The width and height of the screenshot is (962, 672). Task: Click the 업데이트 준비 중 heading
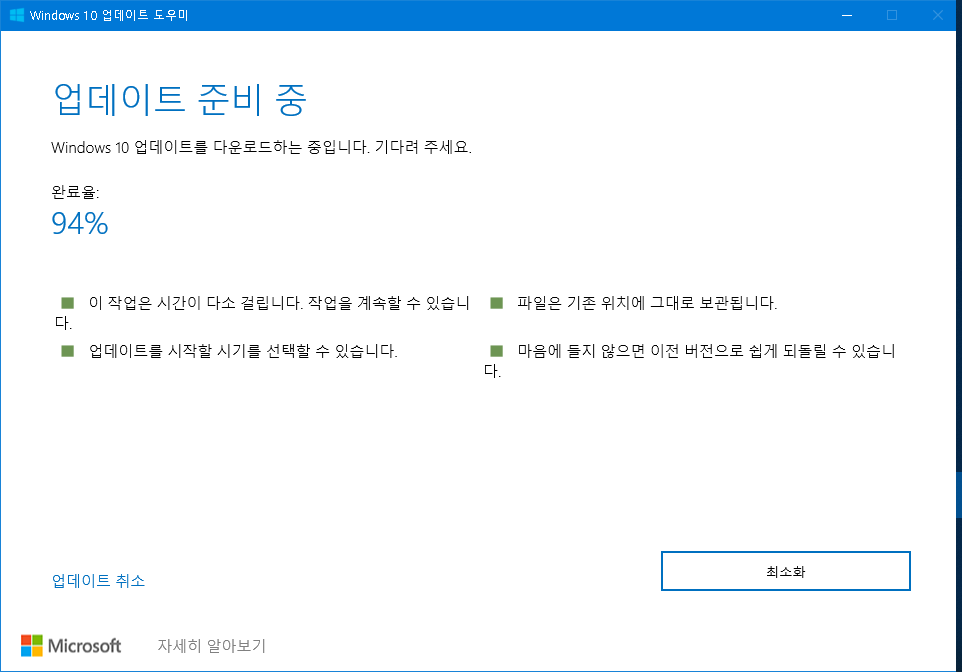click(180, 99)
